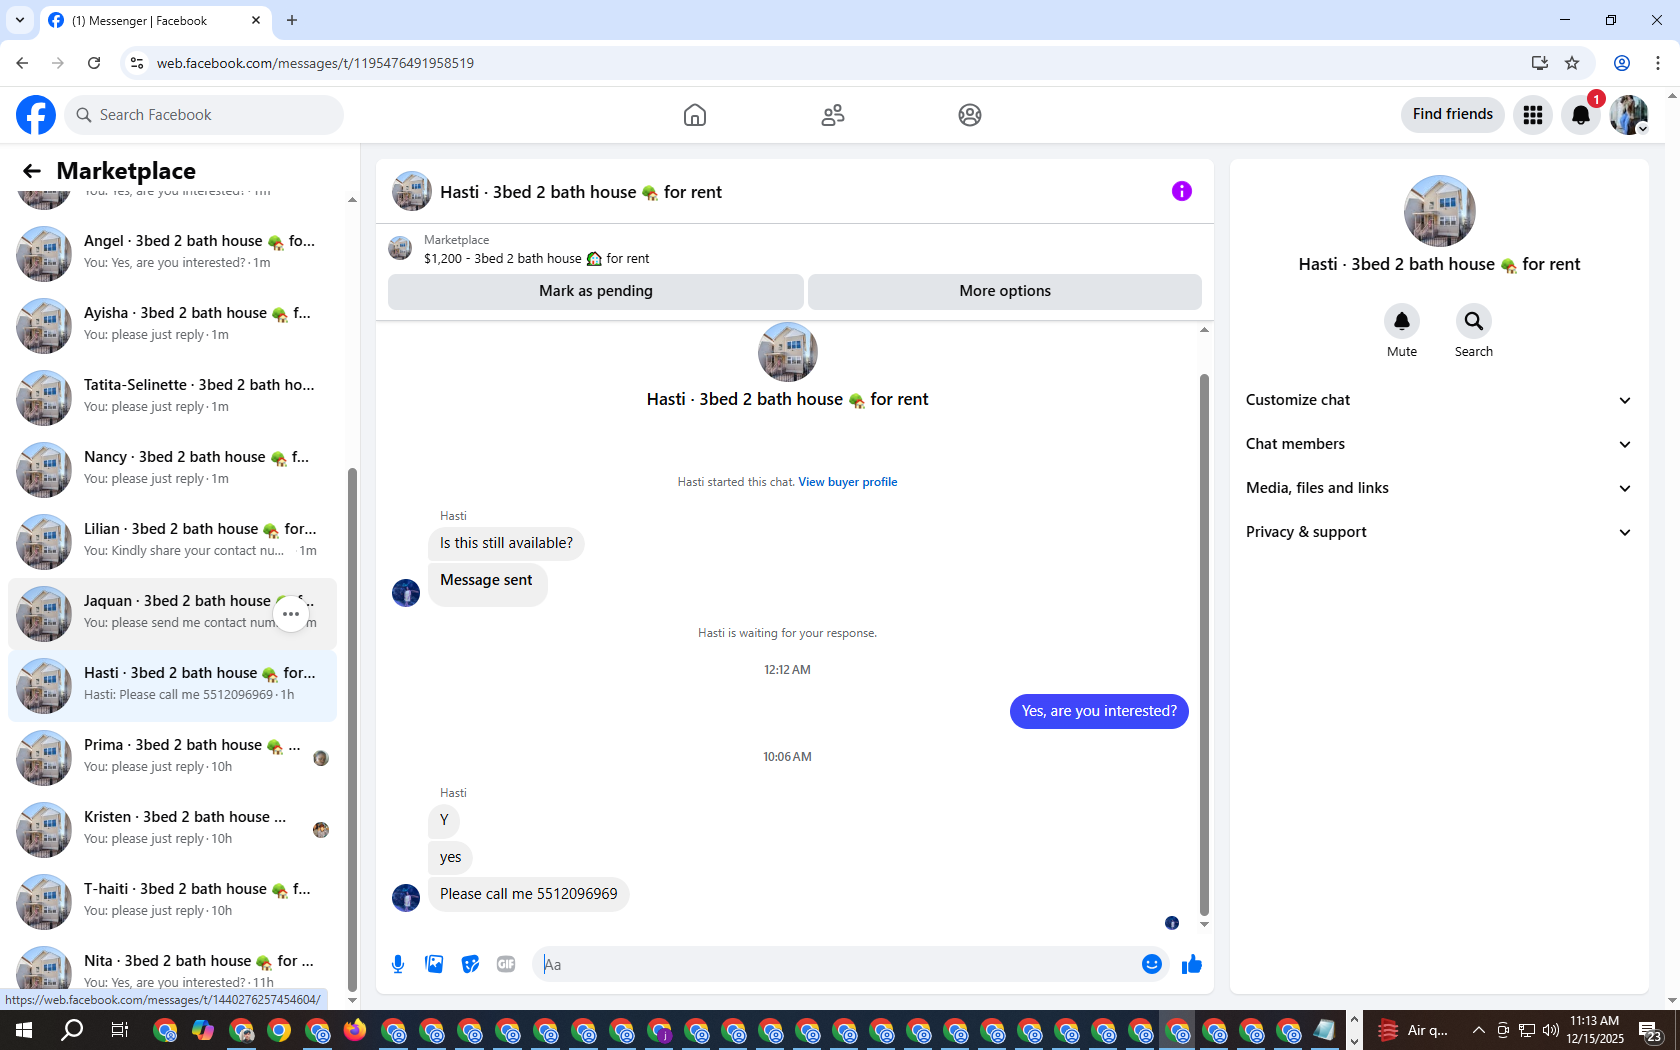The image size is (1680, 1050).
Task: Open the Tatita-Selinette conversation
Action: (172, 398)
